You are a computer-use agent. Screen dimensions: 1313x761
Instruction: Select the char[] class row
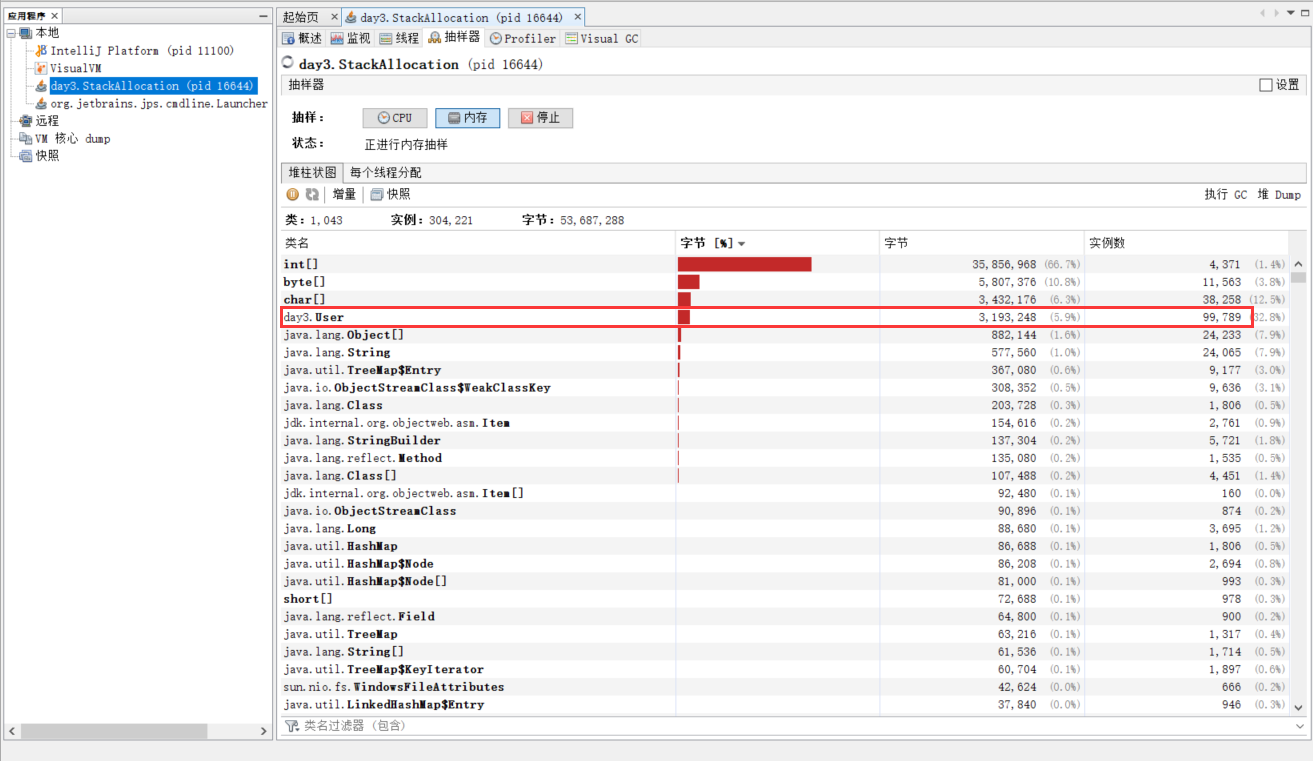784,299
